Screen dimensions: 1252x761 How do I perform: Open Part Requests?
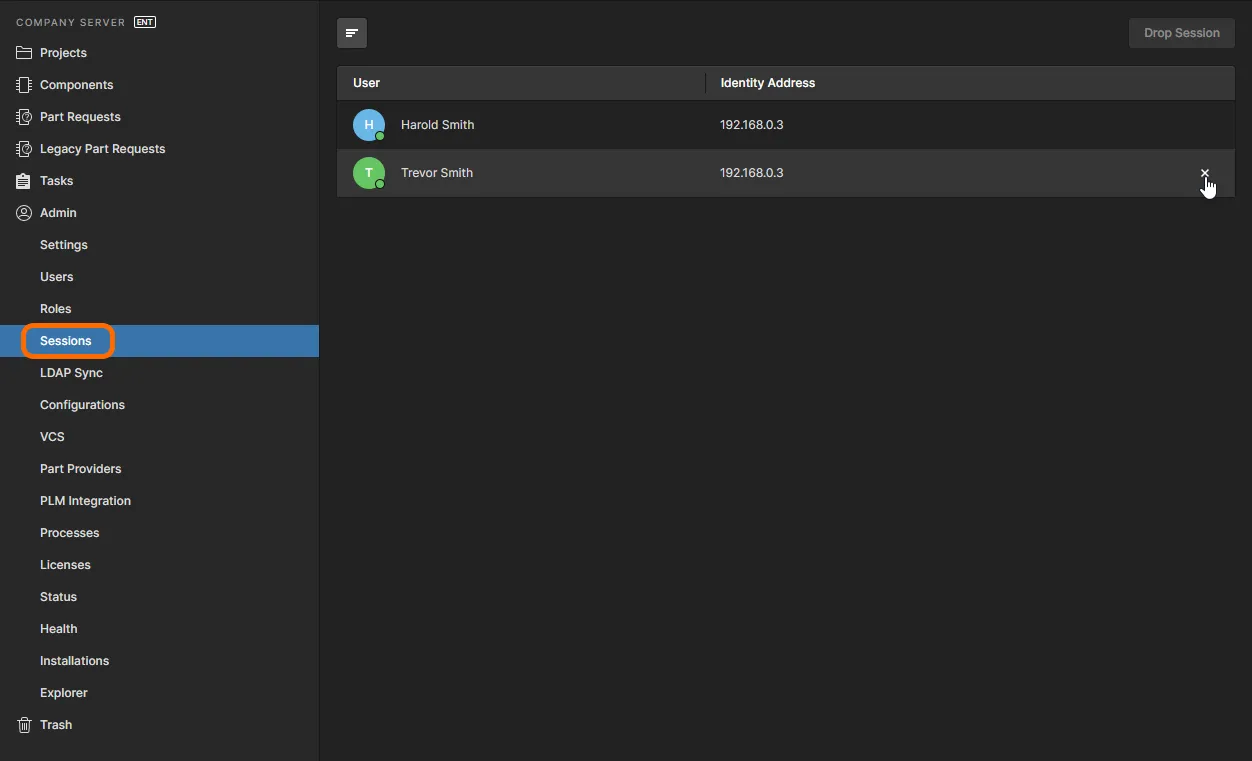tap(80, 117)
